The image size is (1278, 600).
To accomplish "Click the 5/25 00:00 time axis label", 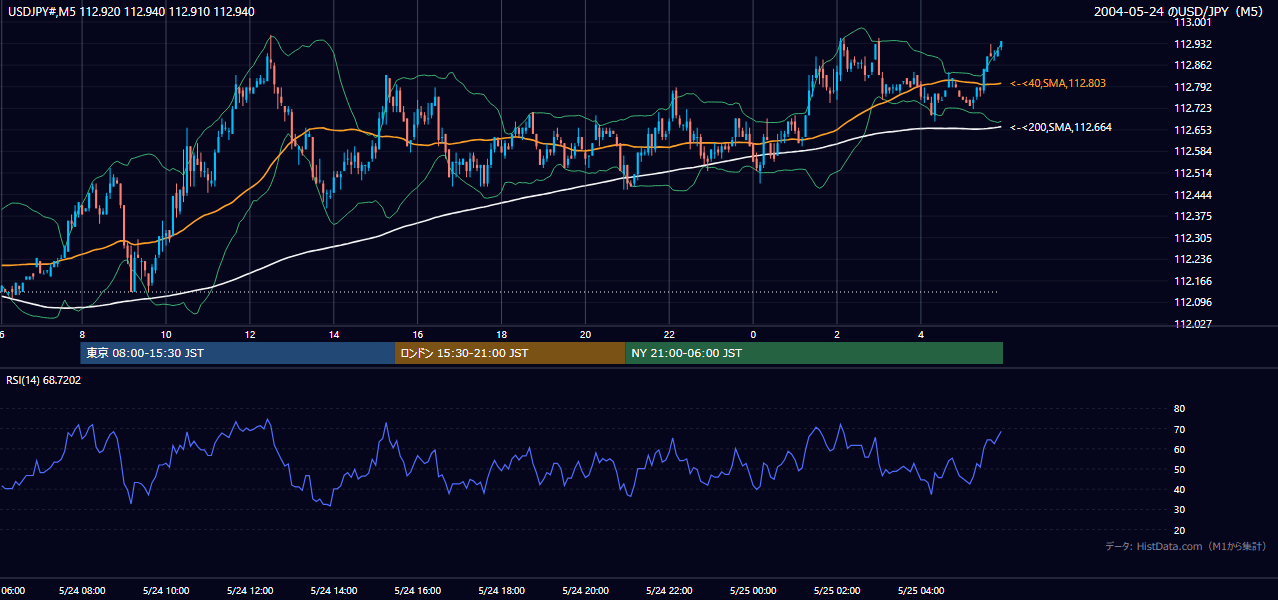I will (x=753, y=590).
